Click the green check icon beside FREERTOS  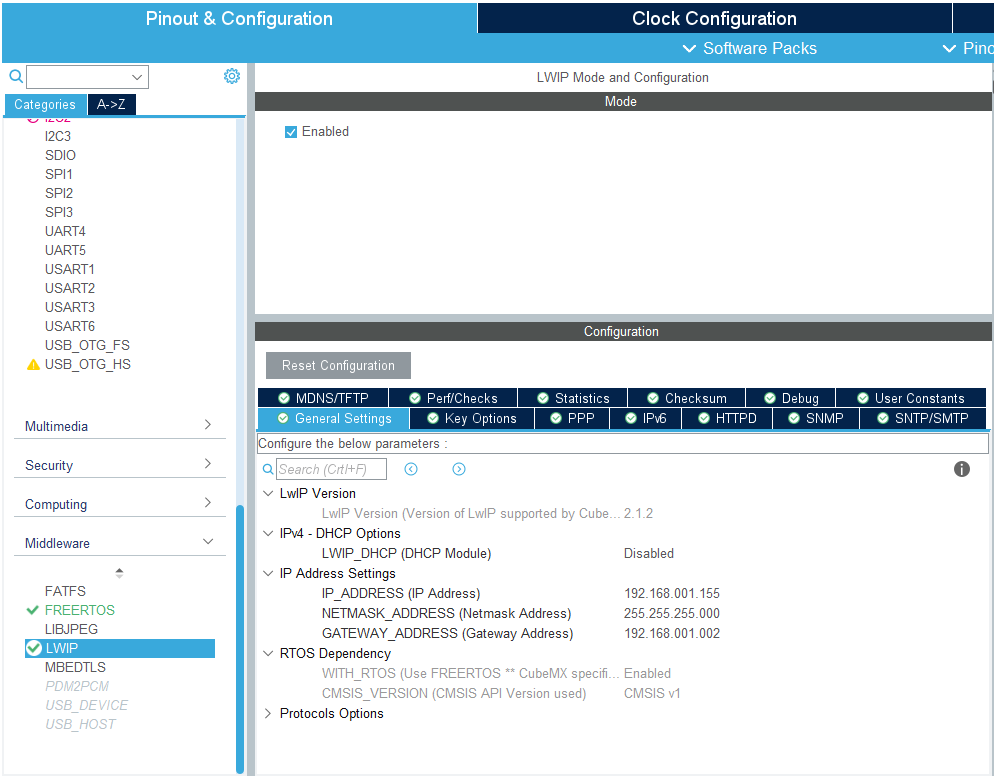31,610
